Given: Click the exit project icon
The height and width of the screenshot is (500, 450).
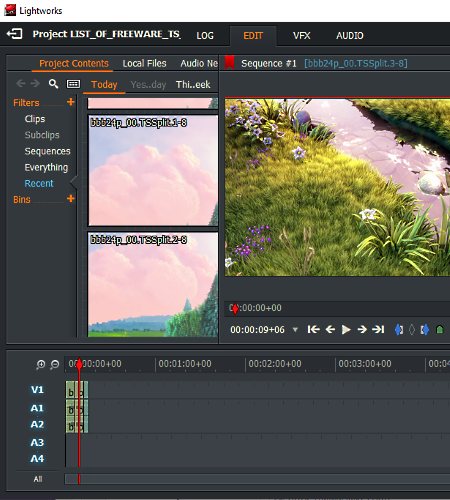Looking at the screenshot, I should pos(14,34).
